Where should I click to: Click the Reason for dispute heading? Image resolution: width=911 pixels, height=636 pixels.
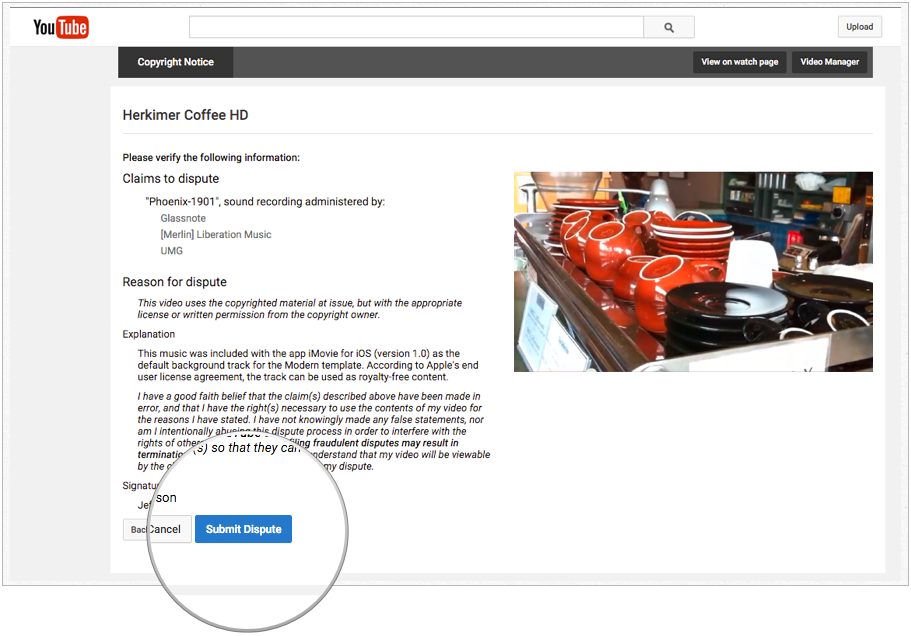[174, 282]
